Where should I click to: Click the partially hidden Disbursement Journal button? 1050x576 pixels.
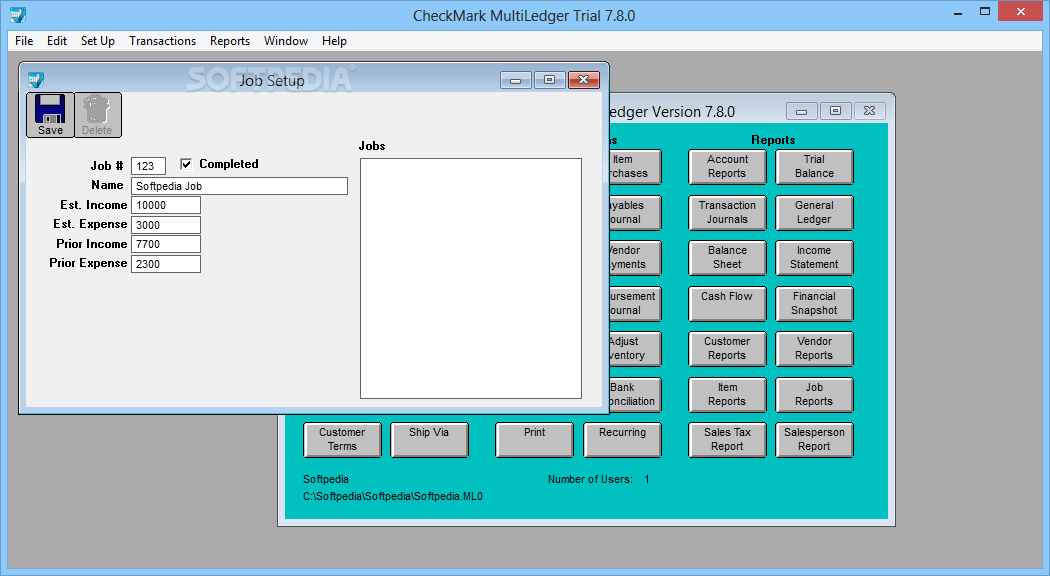pyautogui.click(x=635, y=303)
